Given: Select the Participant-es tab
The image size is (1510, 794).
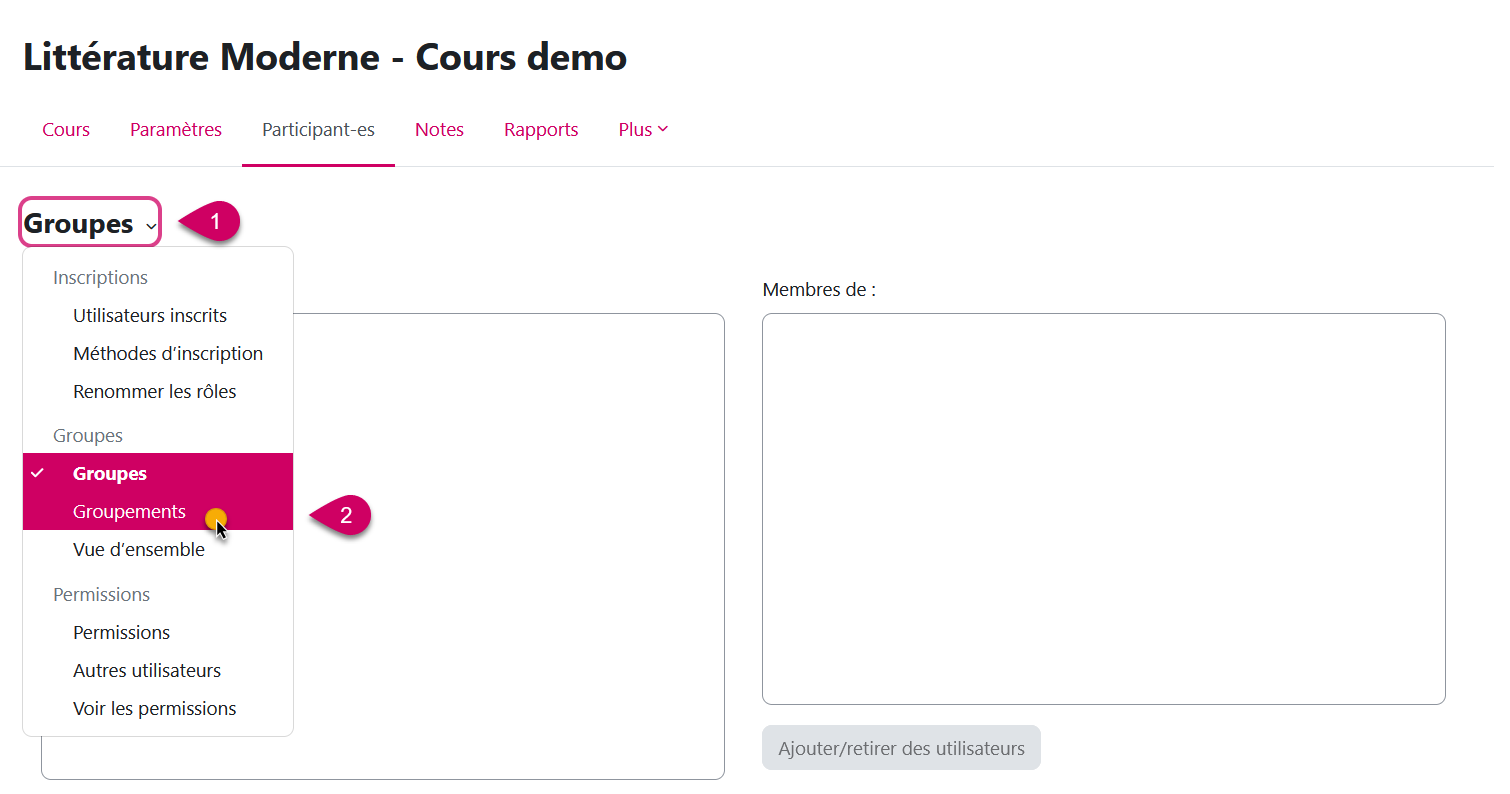Looking at the screenshot, I should click(318, 130).
